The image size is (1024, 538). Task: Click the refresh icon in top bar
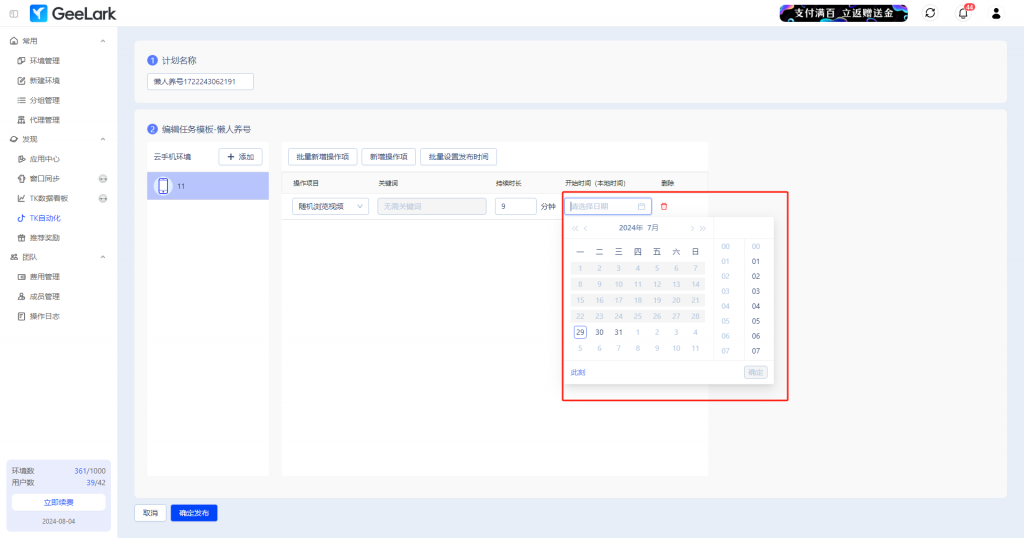pos(930,13)
